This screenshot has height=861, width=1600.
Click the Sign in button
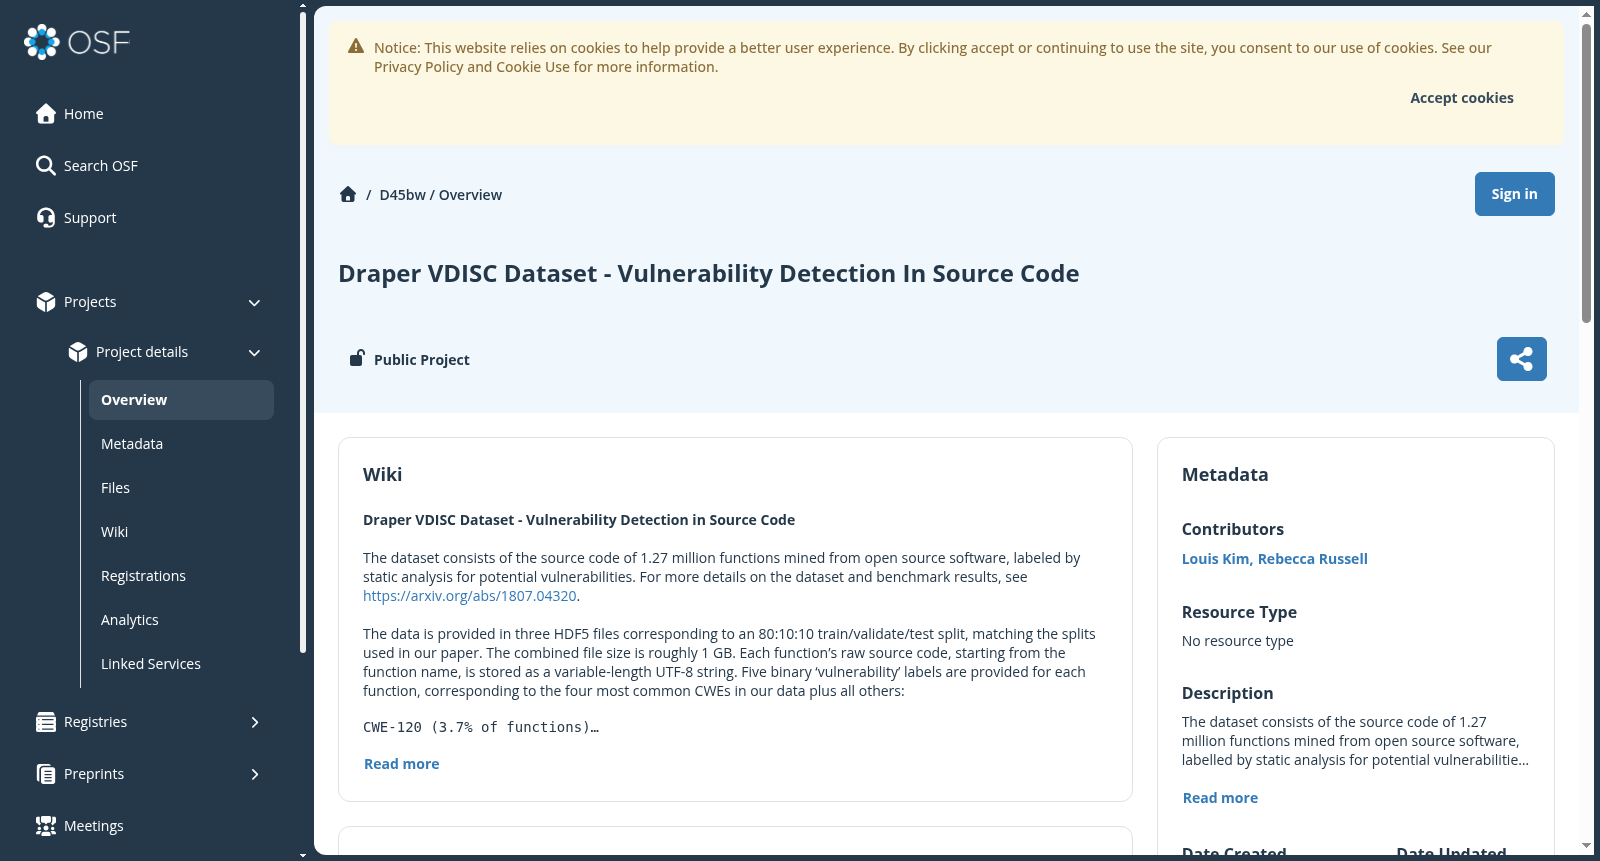point(1514,194)
